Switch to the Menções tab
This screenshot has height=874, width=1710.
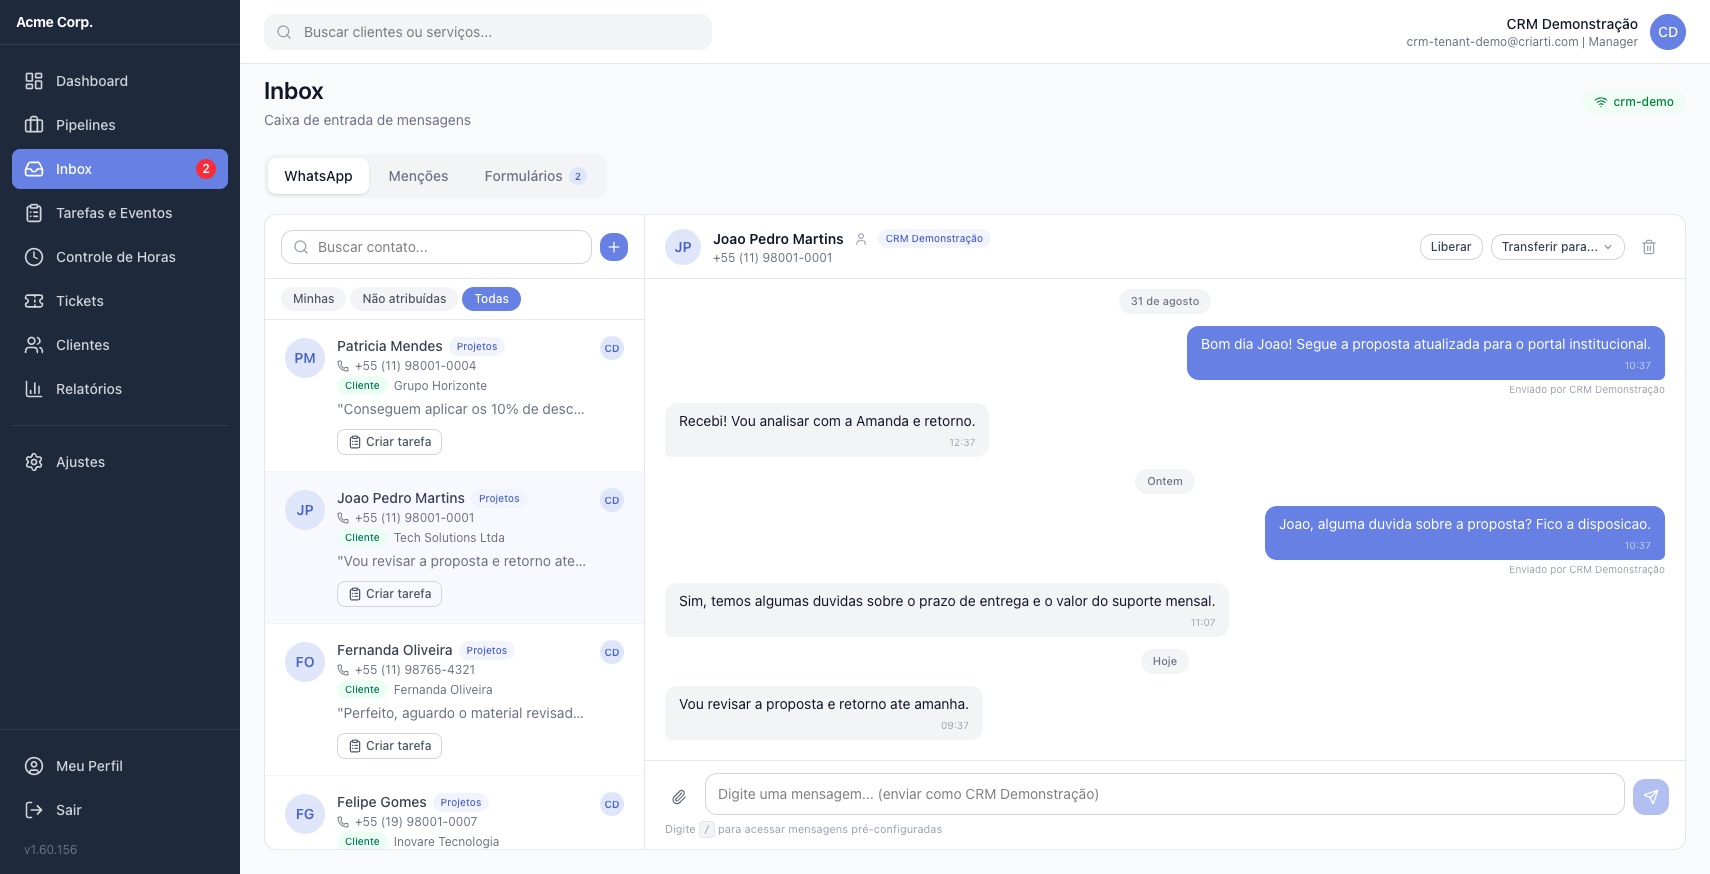click(x=418, y=176)
